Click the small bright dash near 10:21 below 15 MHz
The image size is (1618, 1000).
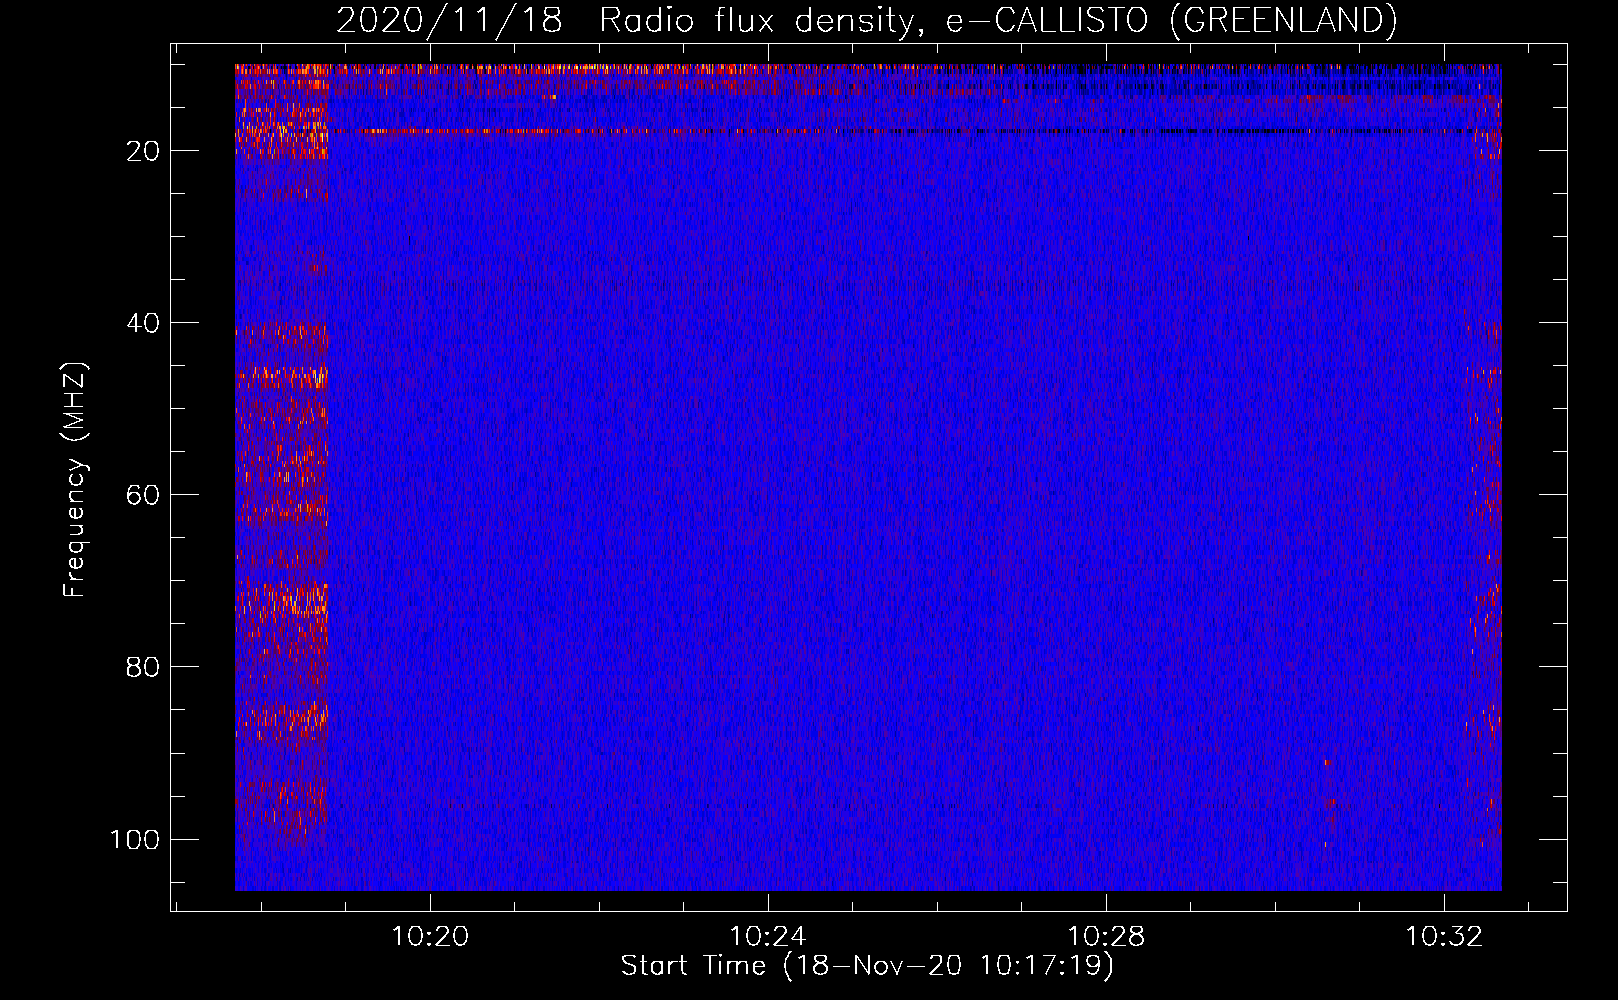[549, 97]
